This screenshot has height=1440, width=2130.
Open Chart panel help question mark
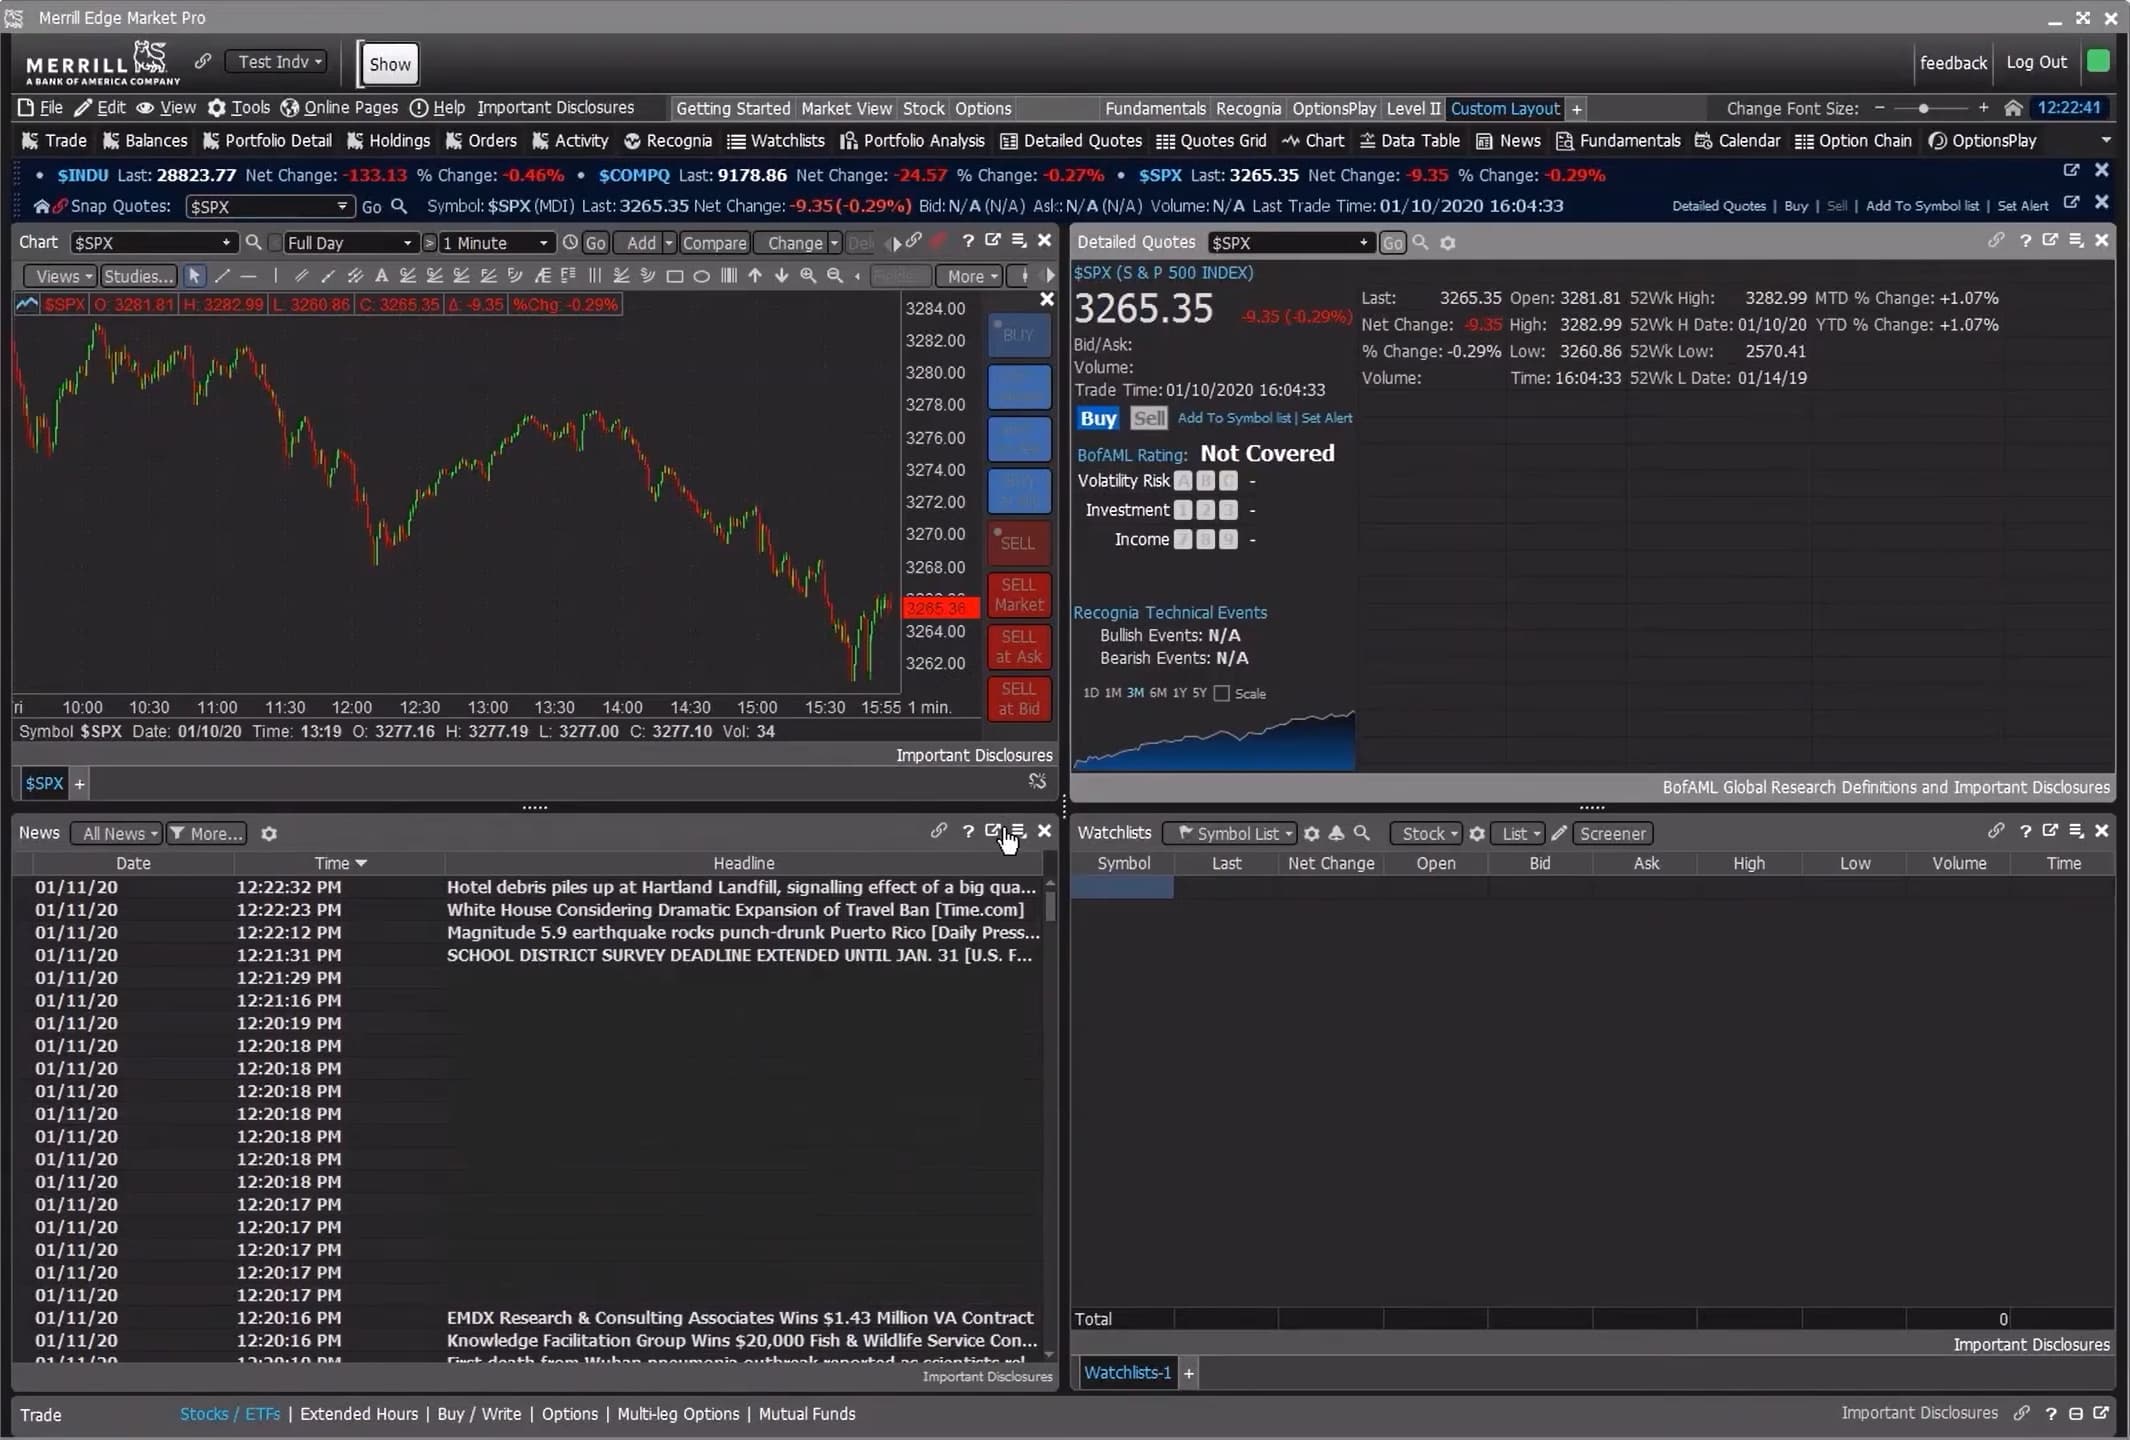pos(968,241)
